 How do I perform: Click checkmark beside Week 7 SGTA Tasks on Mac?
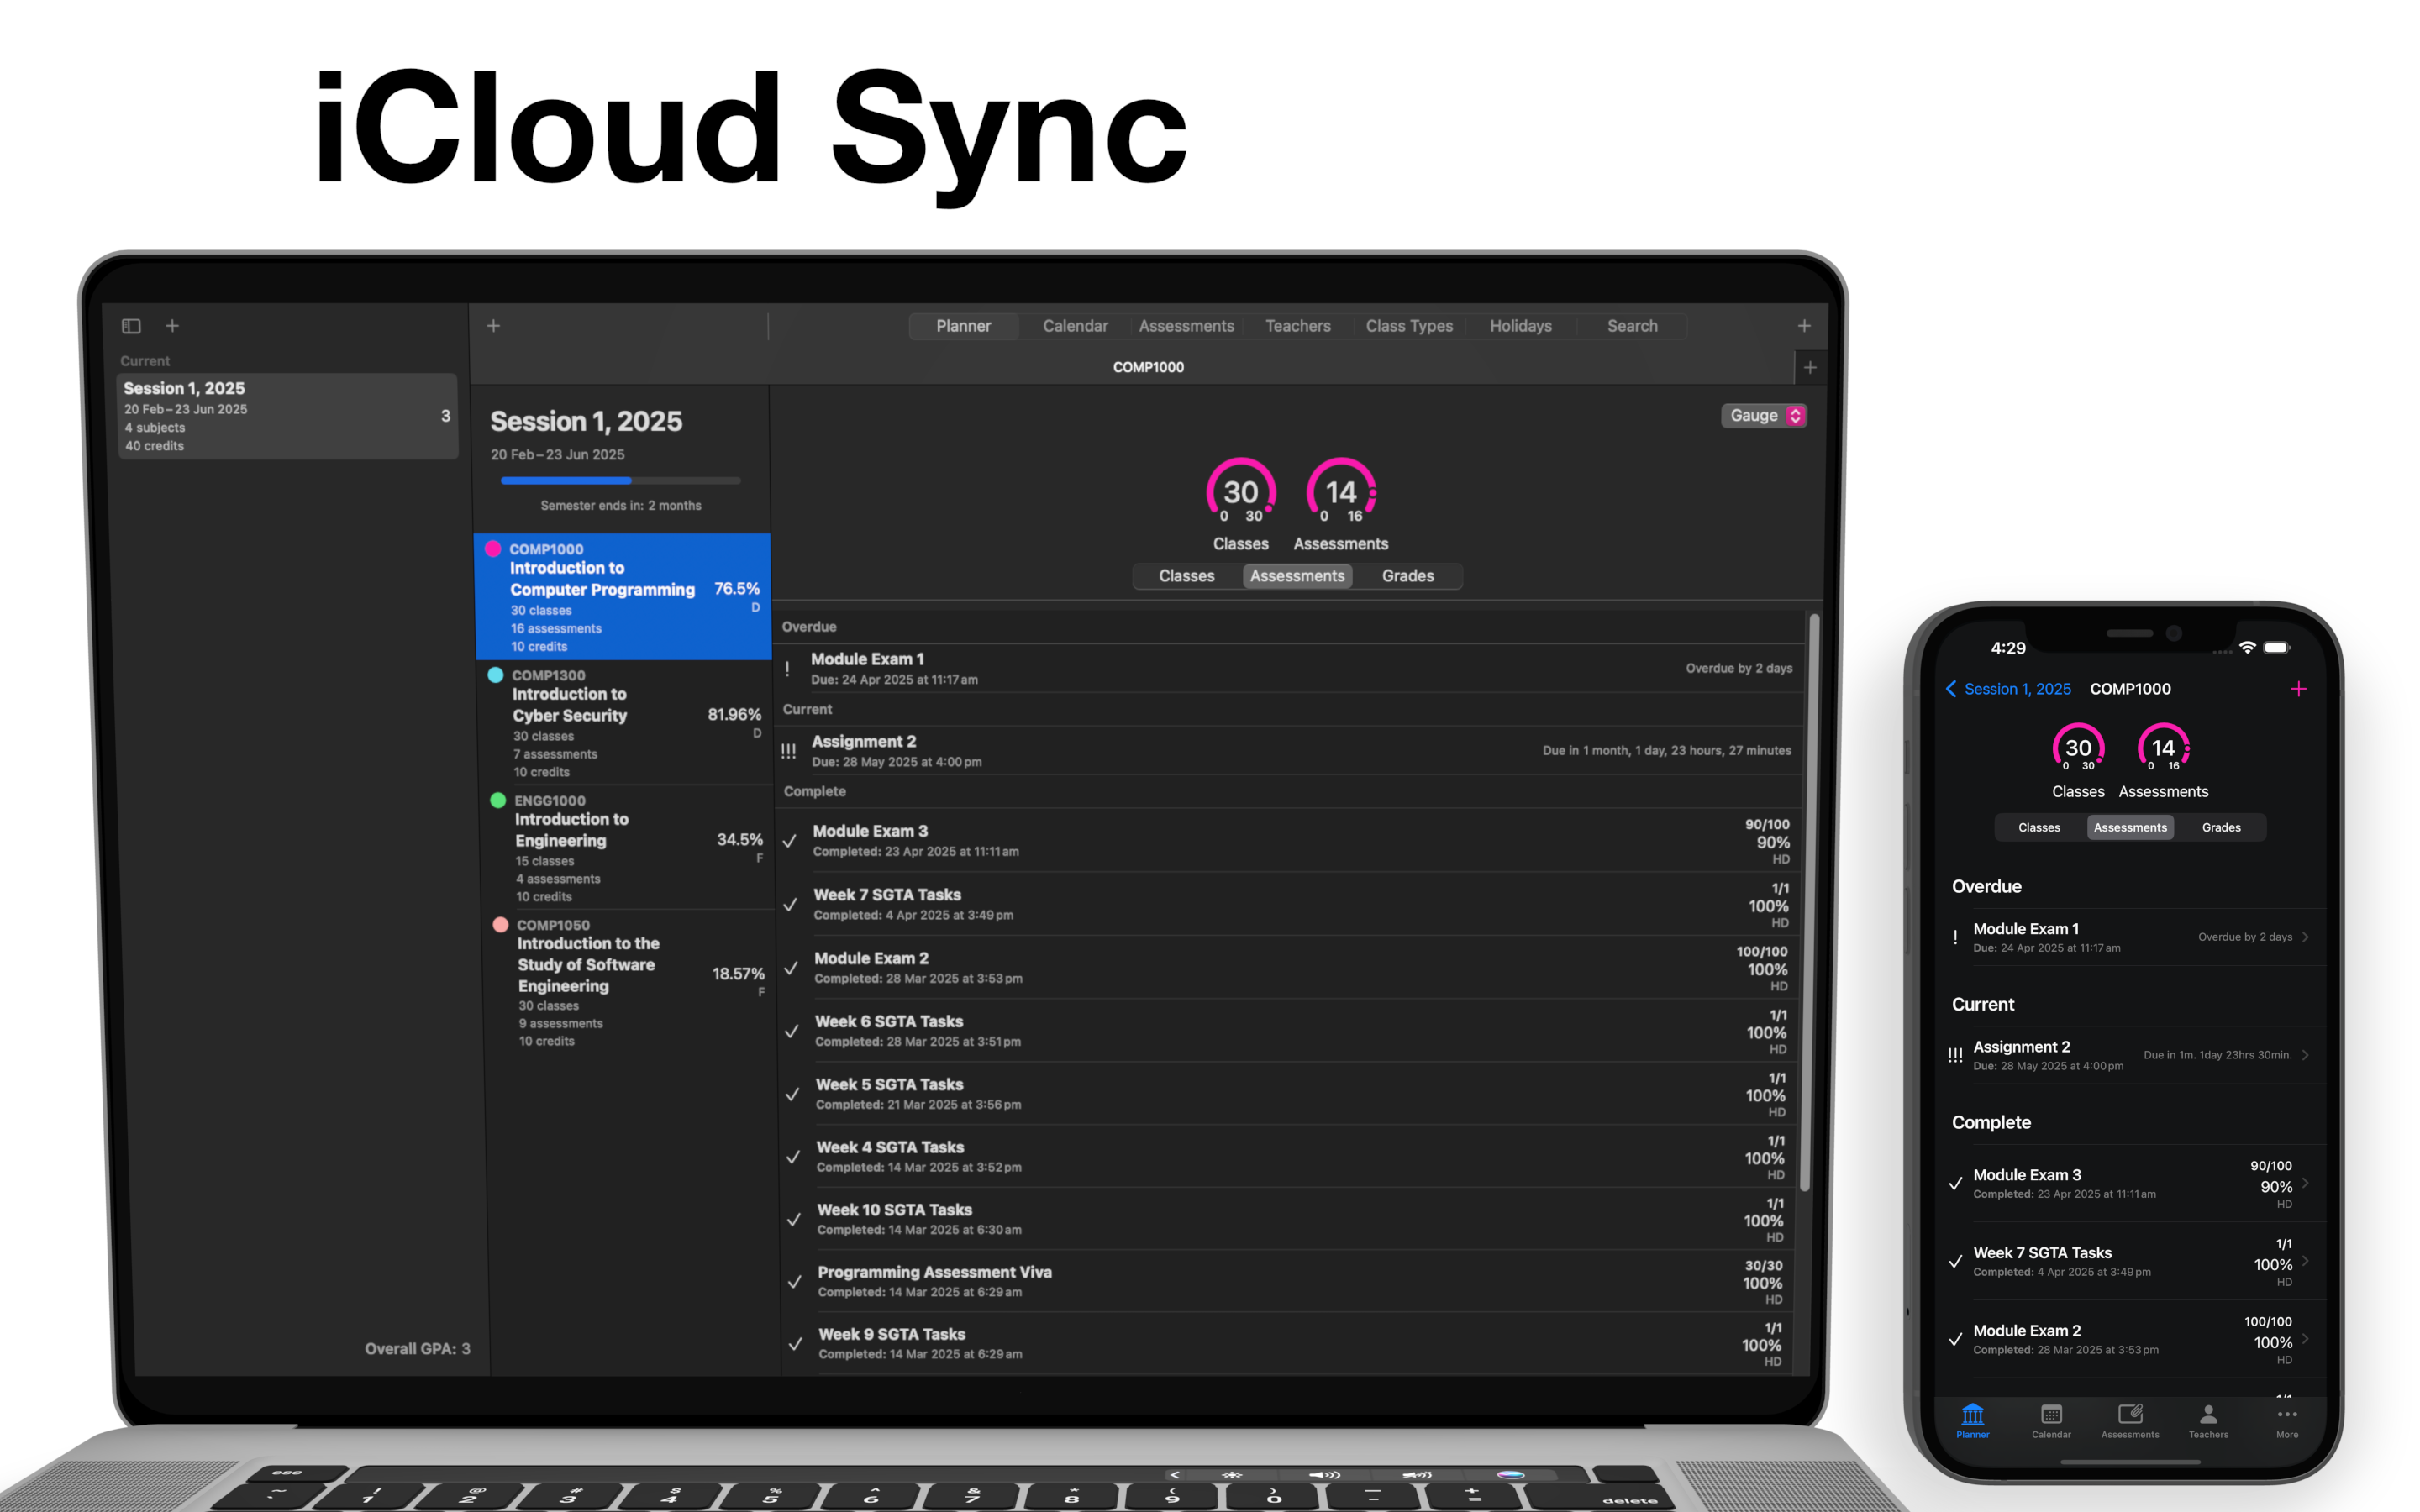[790, 904]
